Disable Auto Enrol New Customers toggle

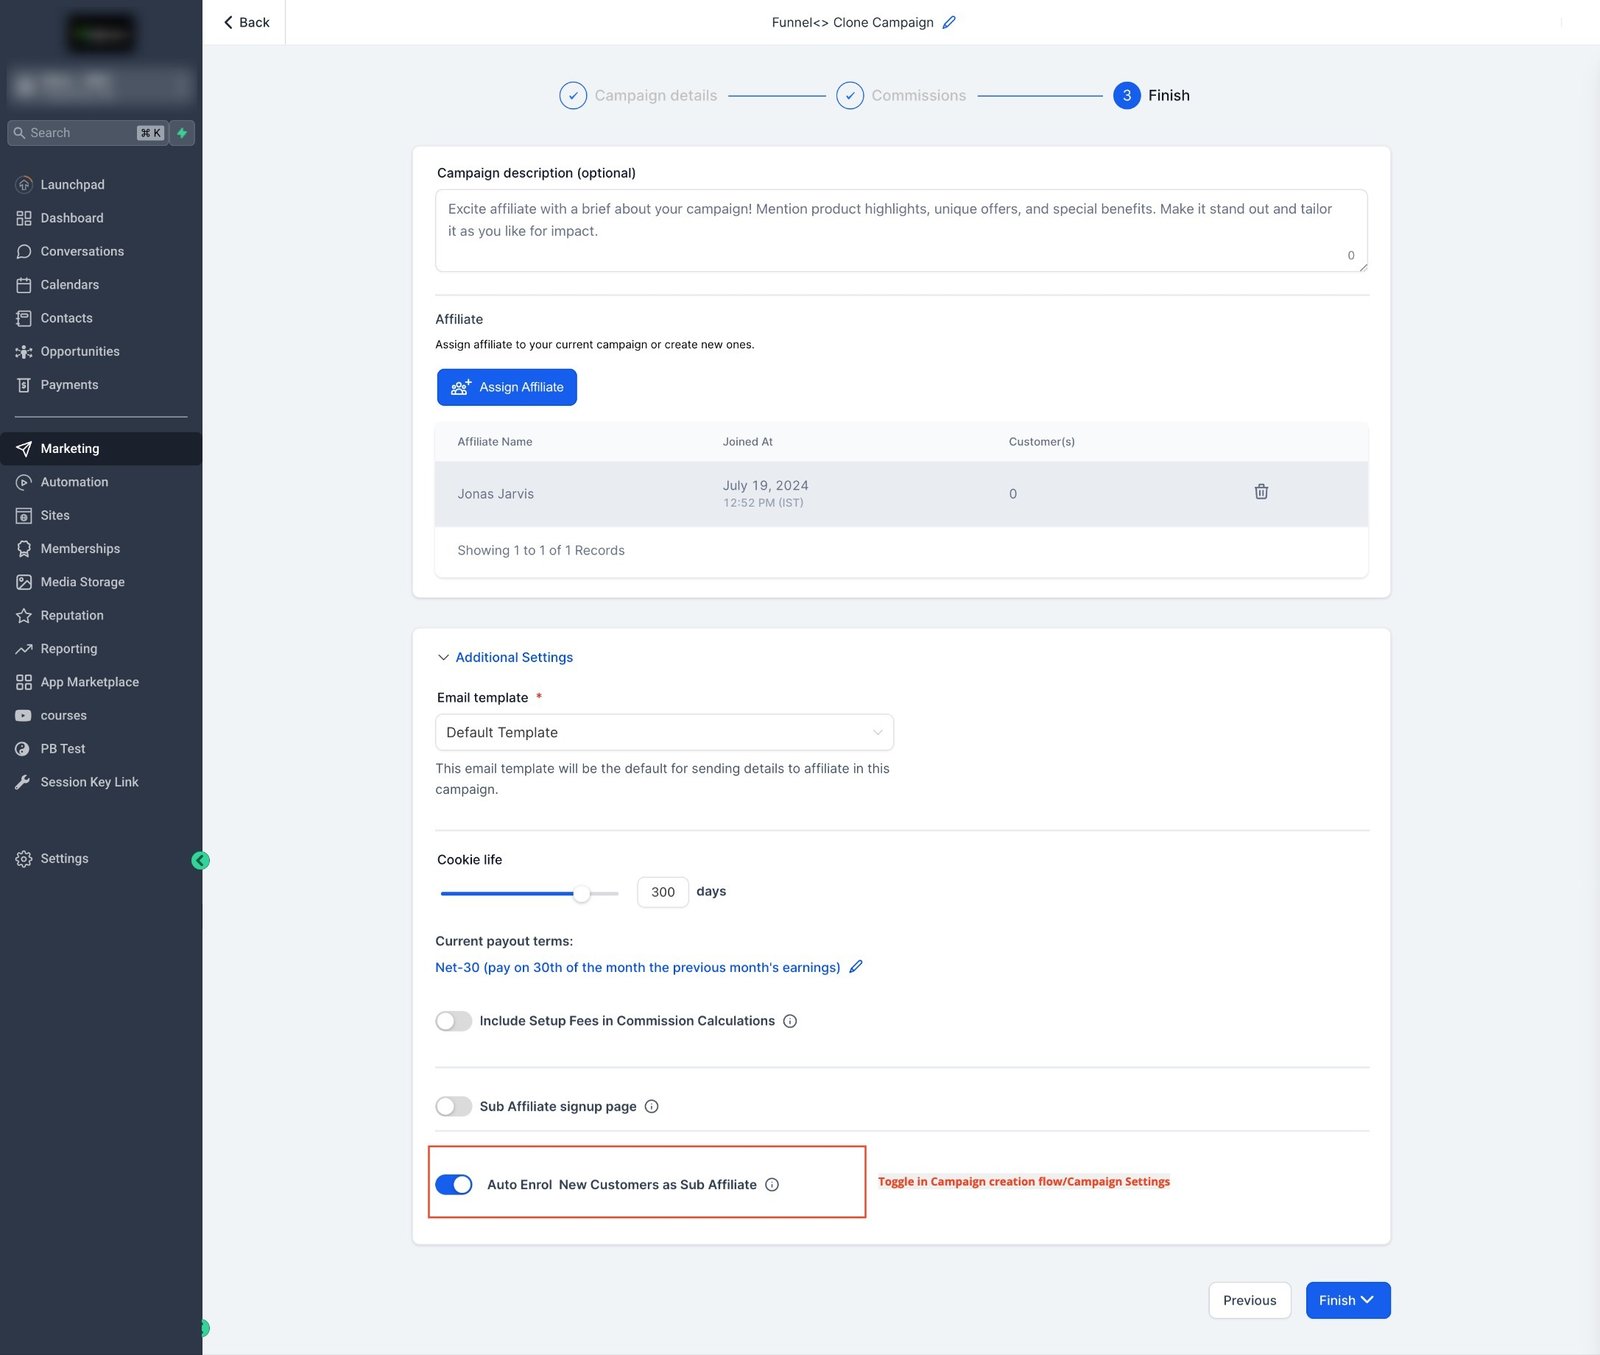pyautogui.click(x=454, y=1185)
